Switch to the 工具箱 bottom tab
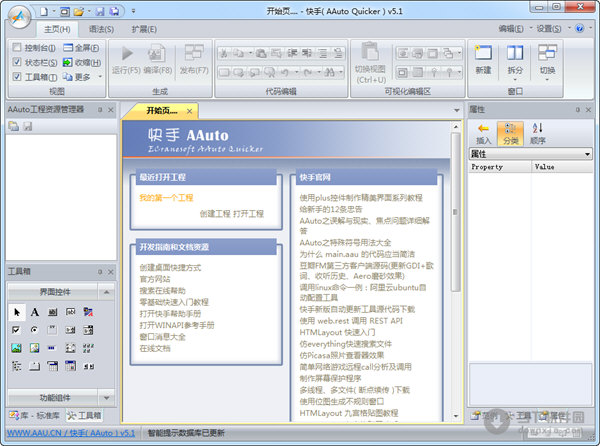The image size is (600, 446). click(x=84, y=415)
